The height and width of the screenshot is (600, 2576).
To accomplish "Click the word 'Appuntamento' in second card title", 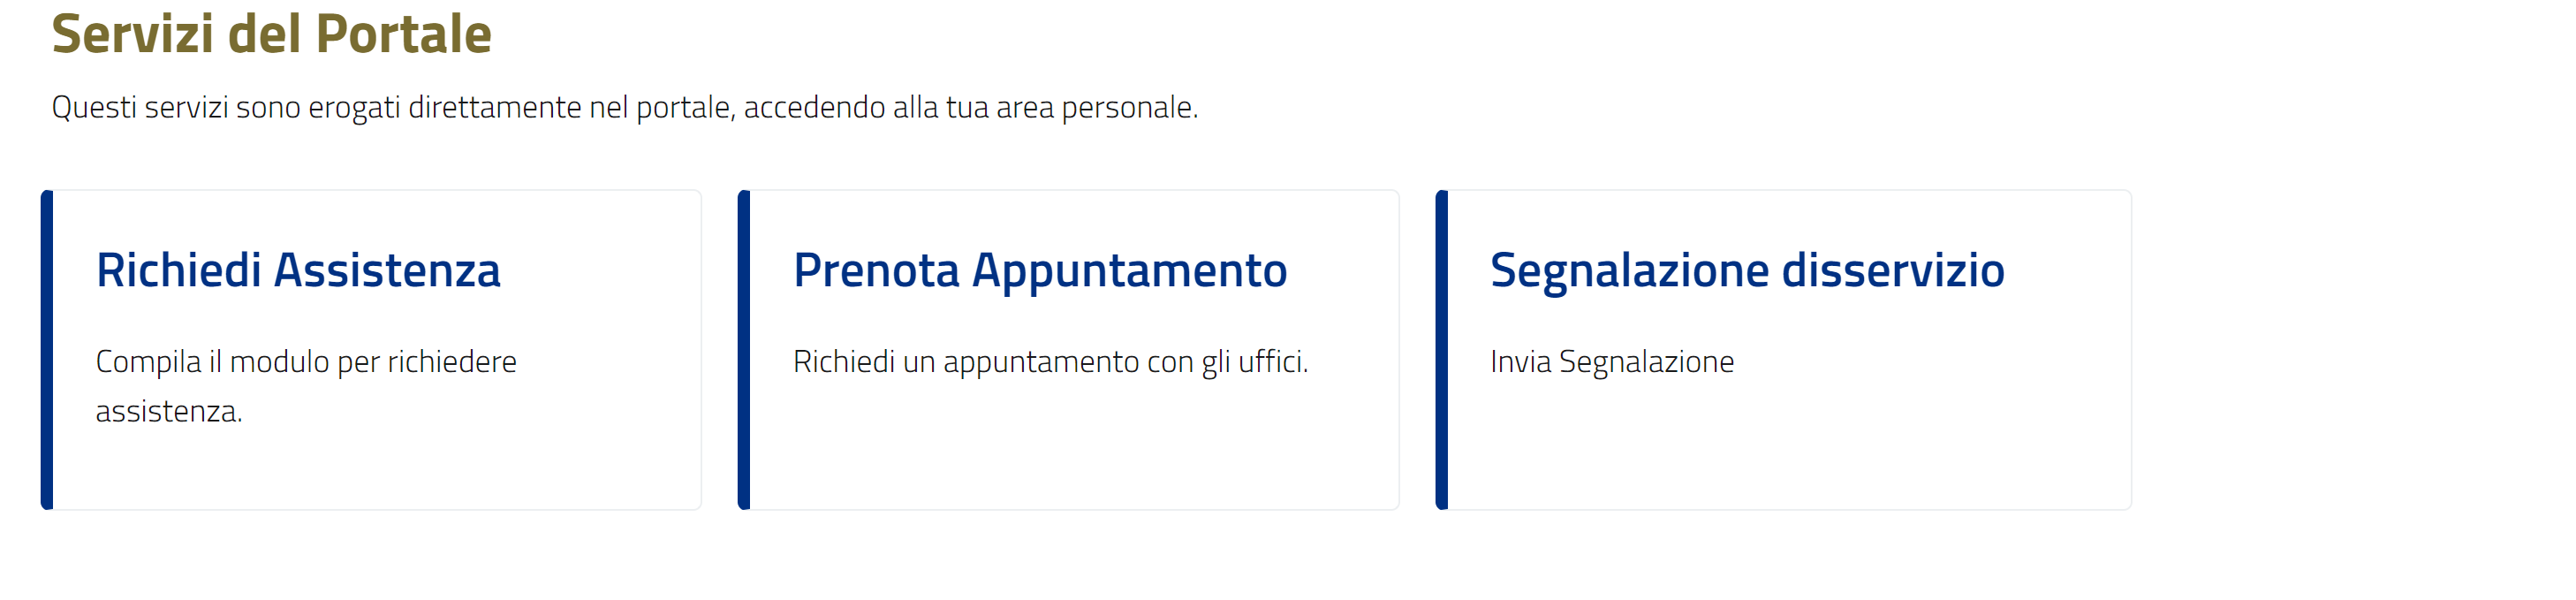I will pos(1129,271).
